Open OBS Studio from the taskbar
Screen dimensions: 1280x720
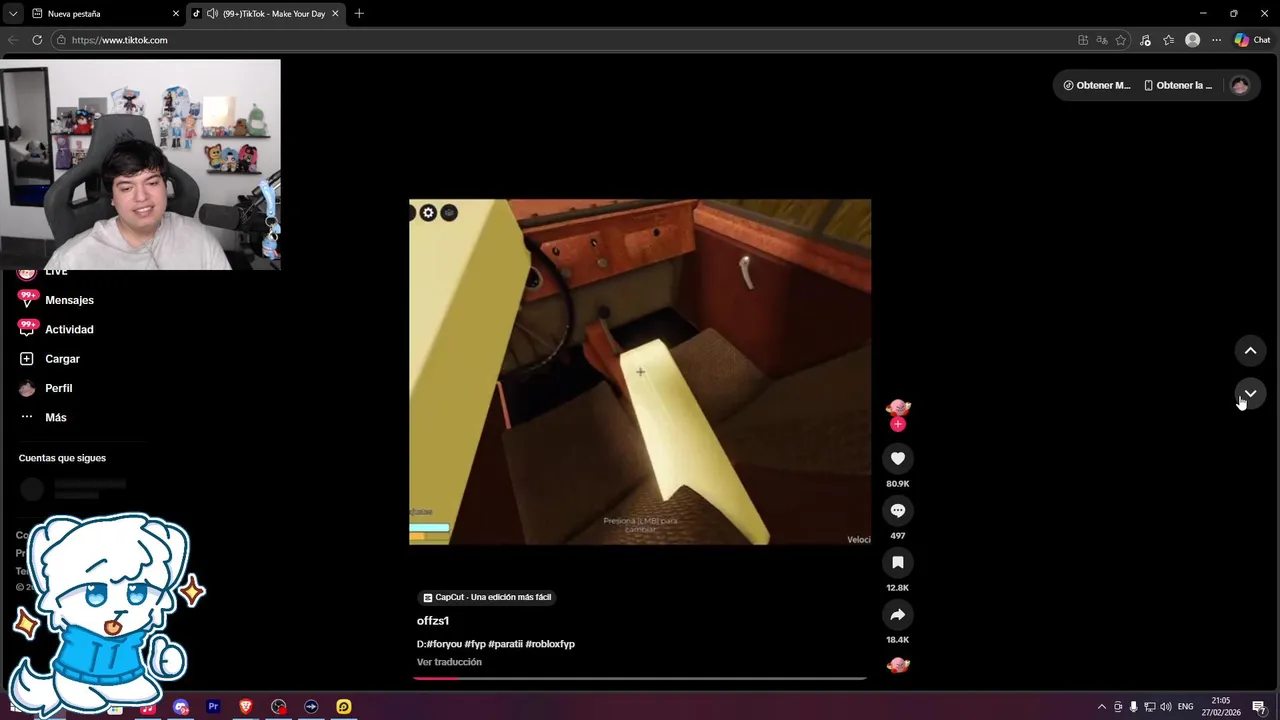click(279, 707)
